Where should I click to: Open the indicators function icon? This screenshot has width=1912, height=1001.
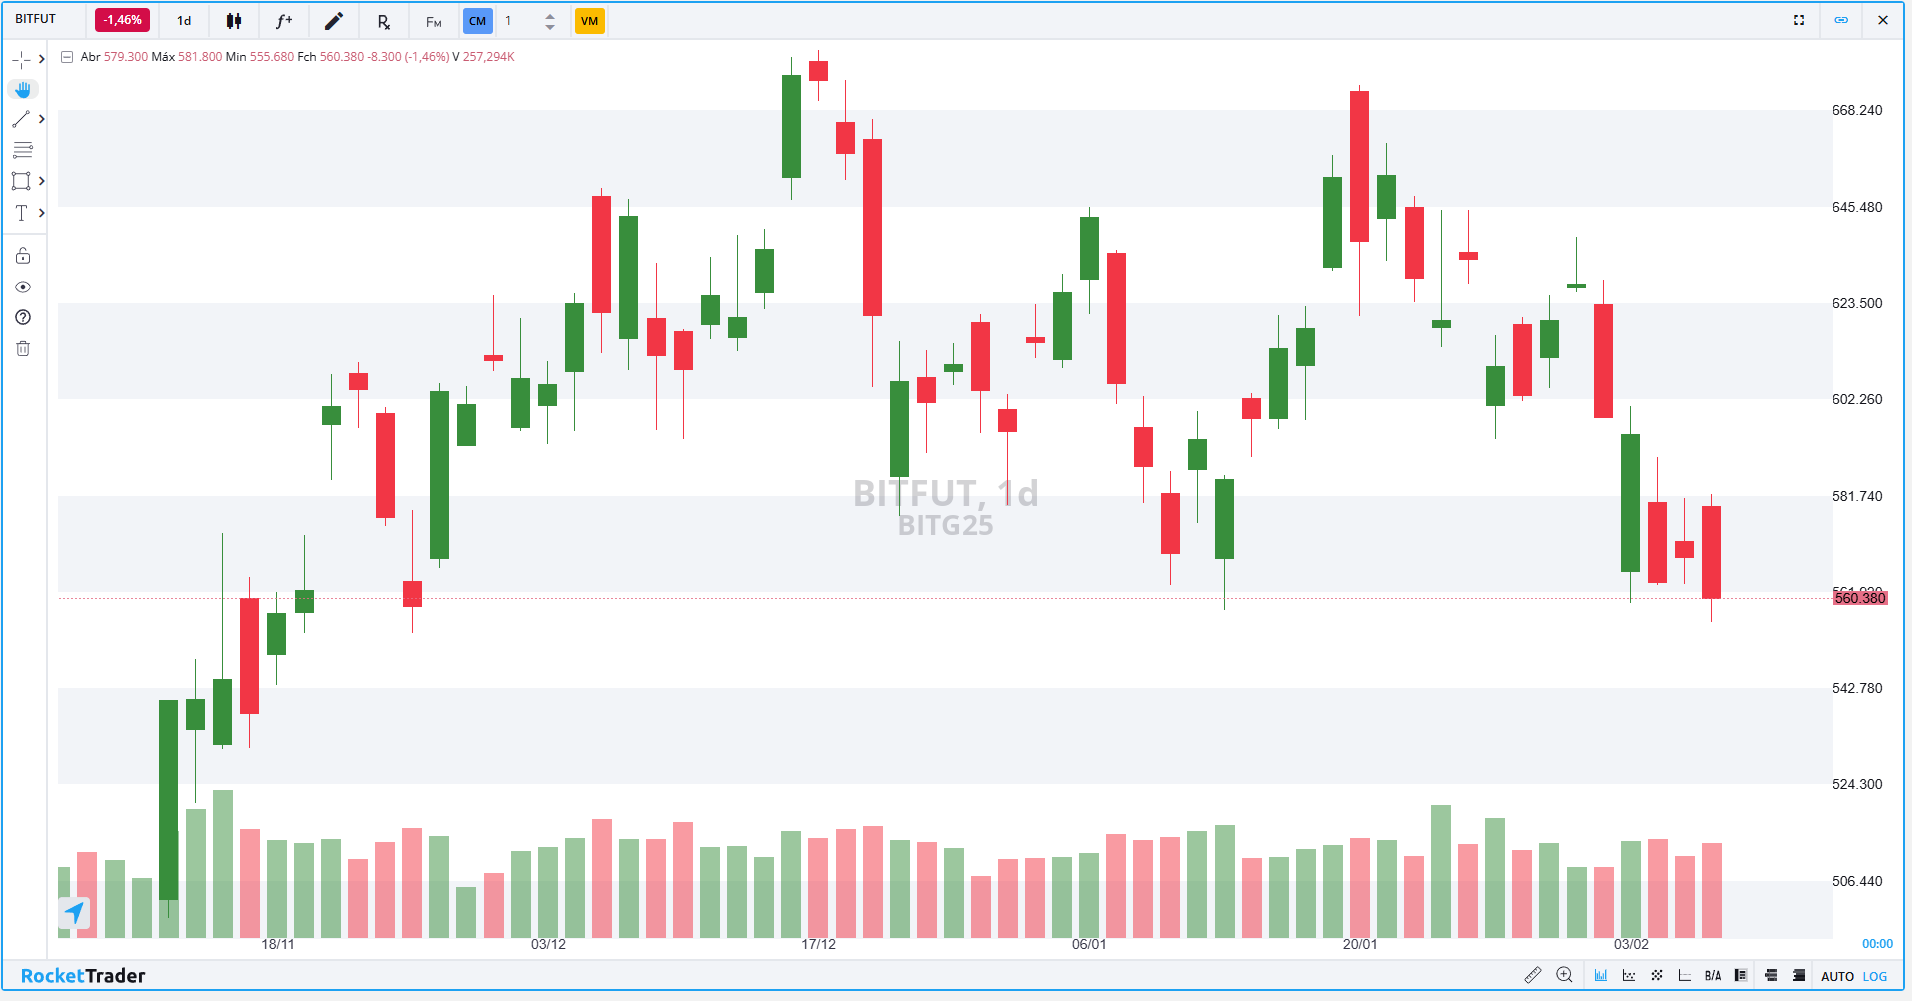pos(284,20)
